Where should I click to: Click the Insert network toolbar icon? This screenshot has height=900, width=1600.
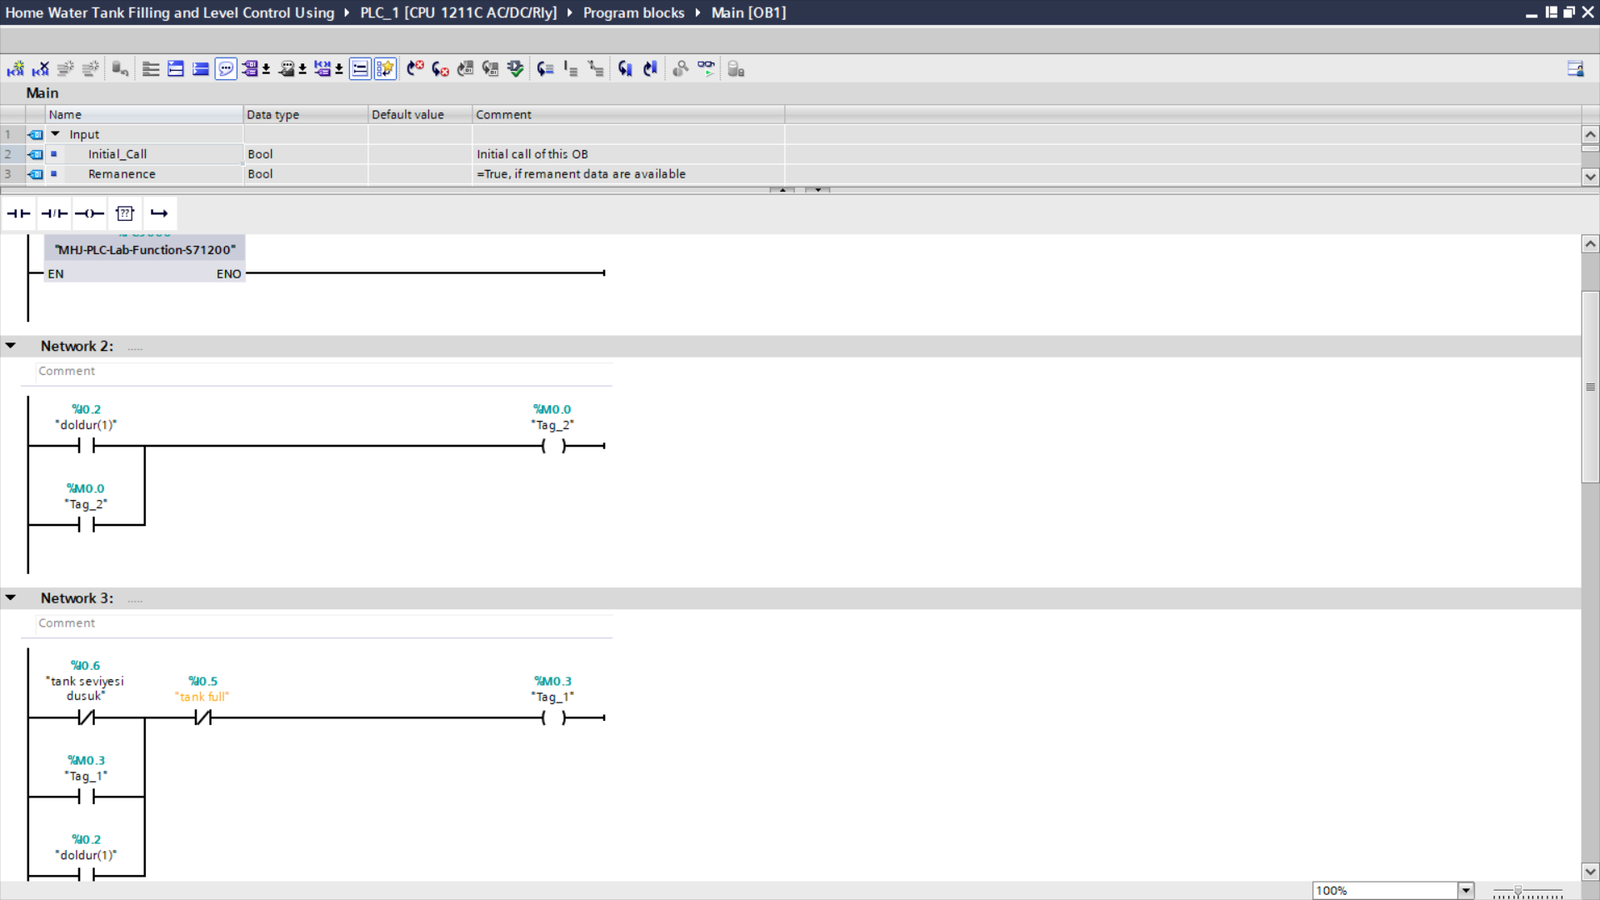coord(15,69)
